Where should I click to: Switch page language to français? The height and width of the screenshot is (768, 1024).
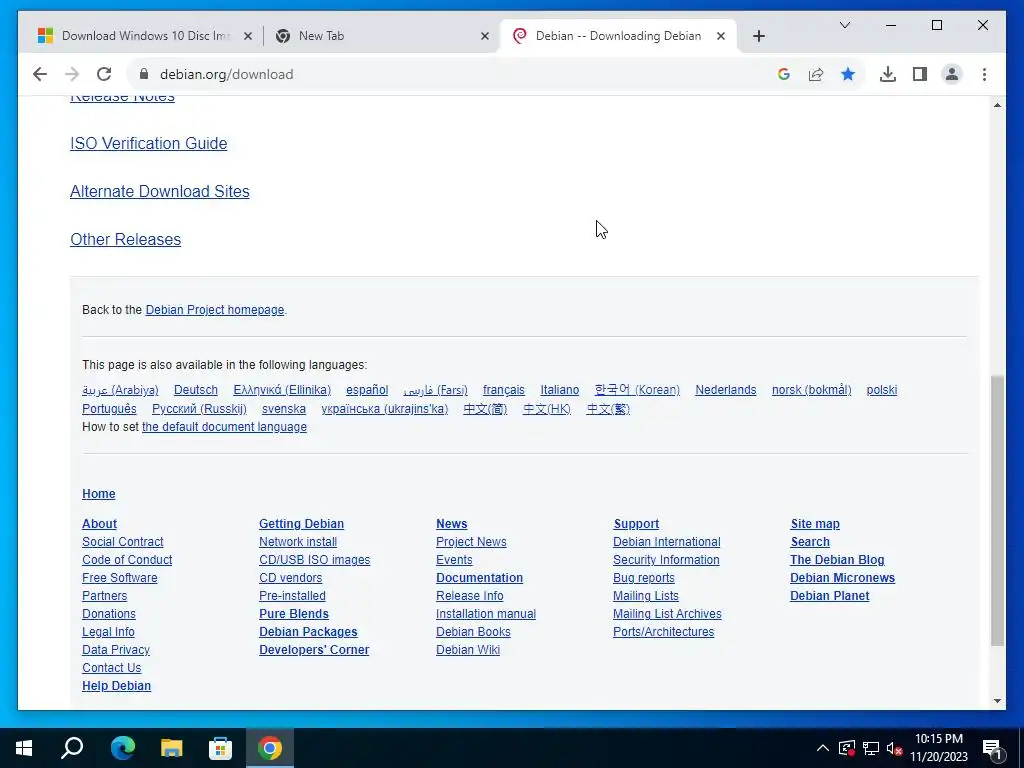tap(504, 390)
